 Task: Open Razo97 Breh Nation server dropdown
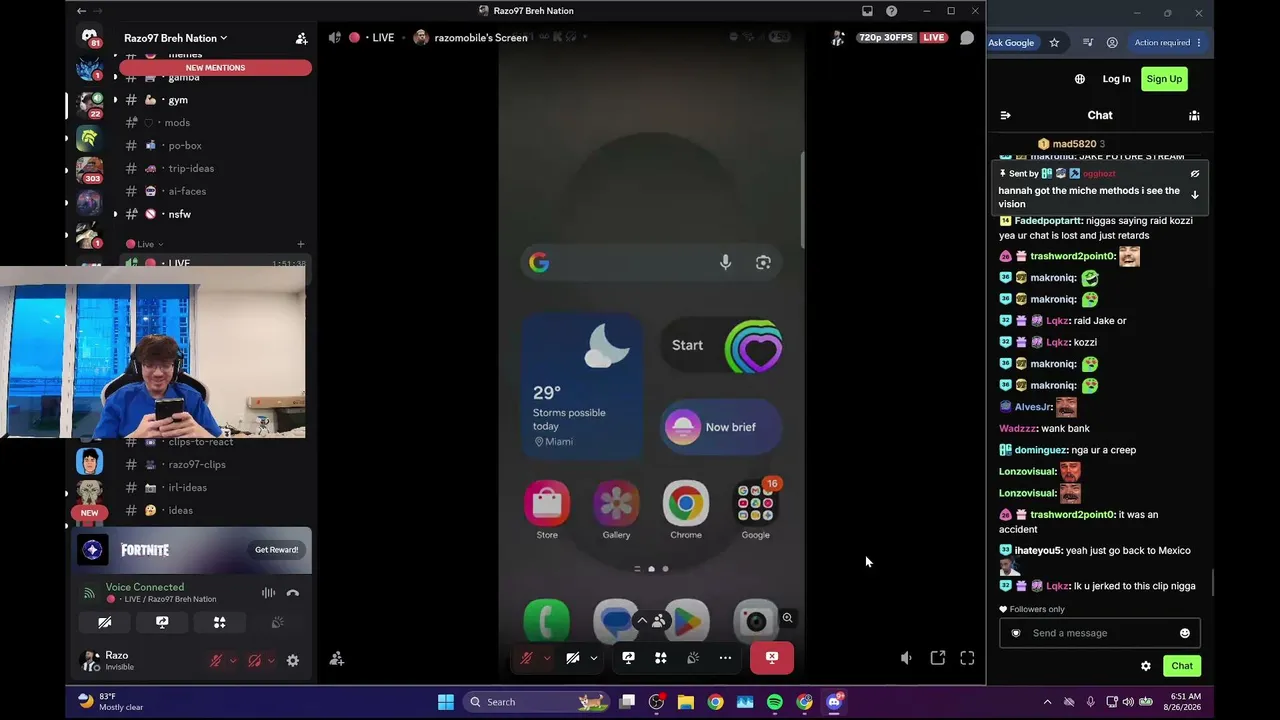175,38
